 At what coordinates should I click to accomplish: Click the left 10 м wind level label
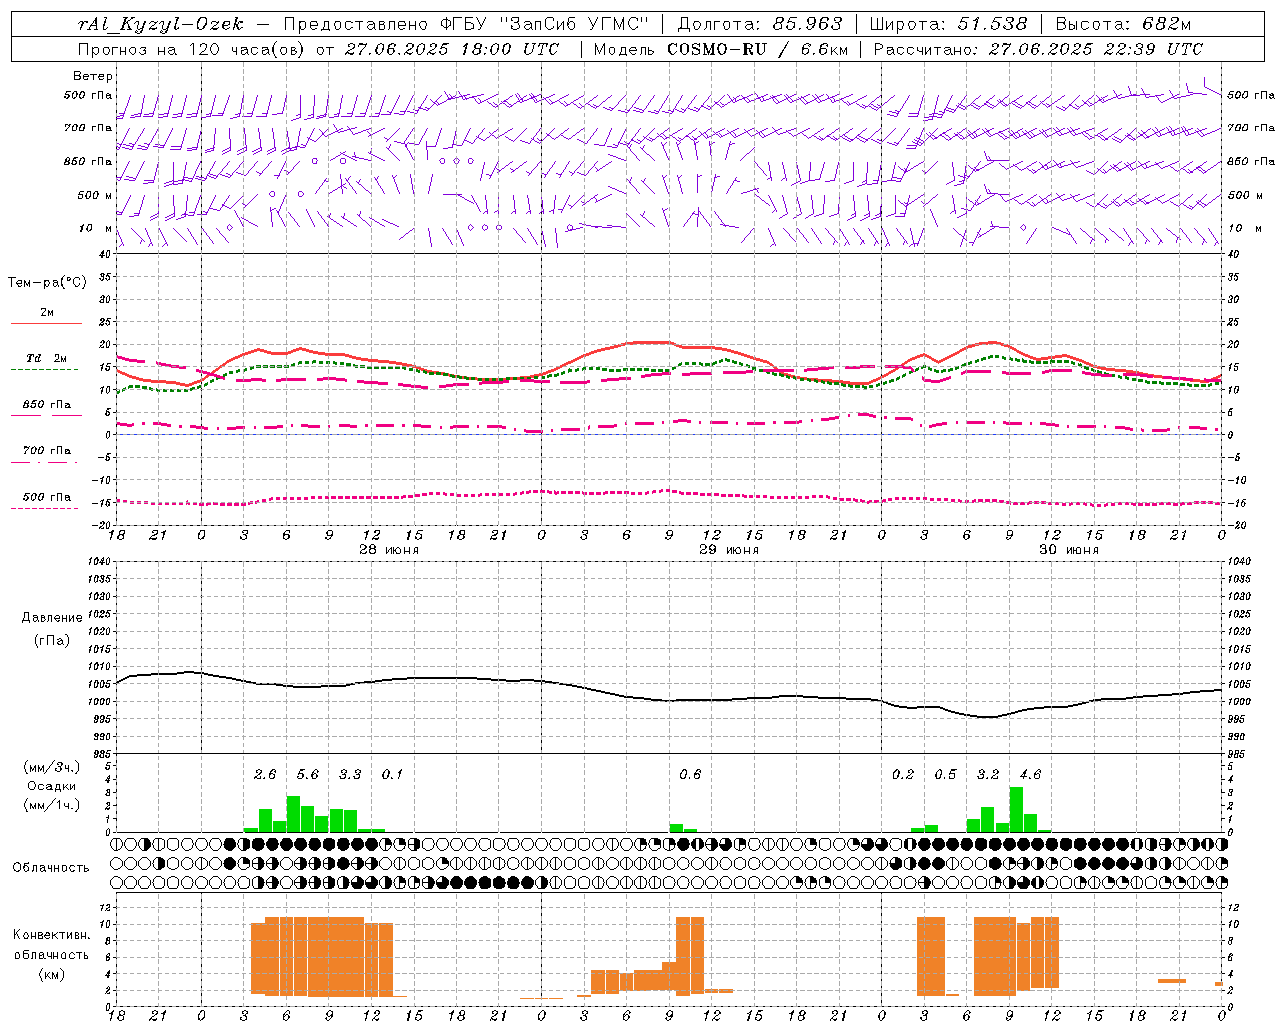(96, 229)
